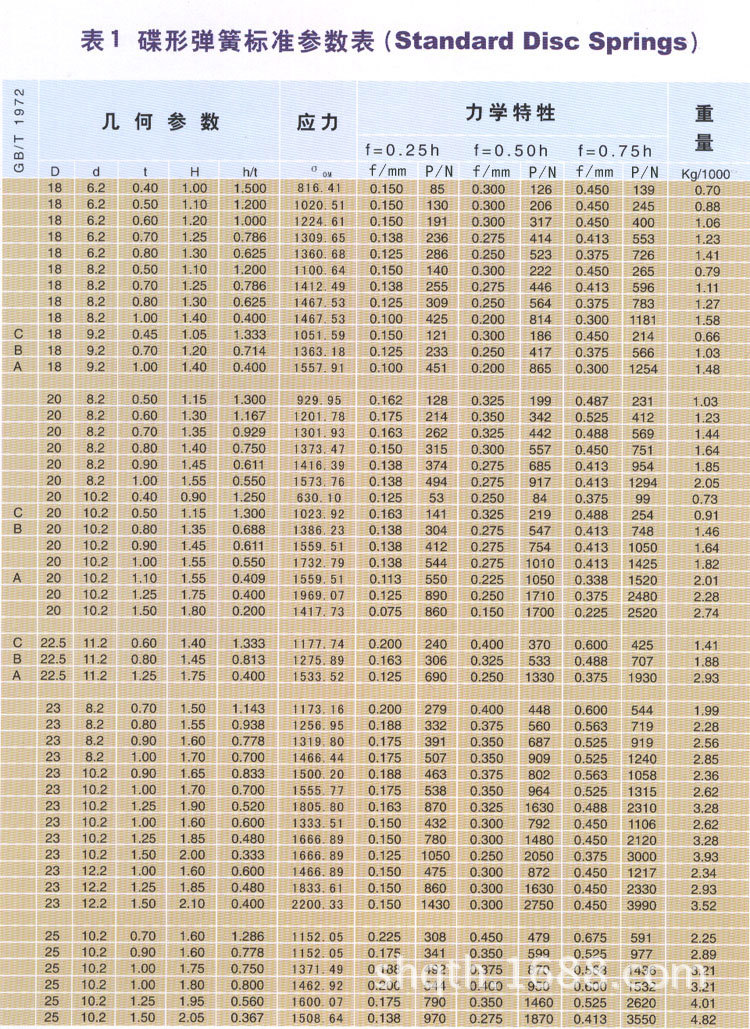Click the 'Kg/1000' unit header
The image size is (750, 1029).
coord(705,173)
